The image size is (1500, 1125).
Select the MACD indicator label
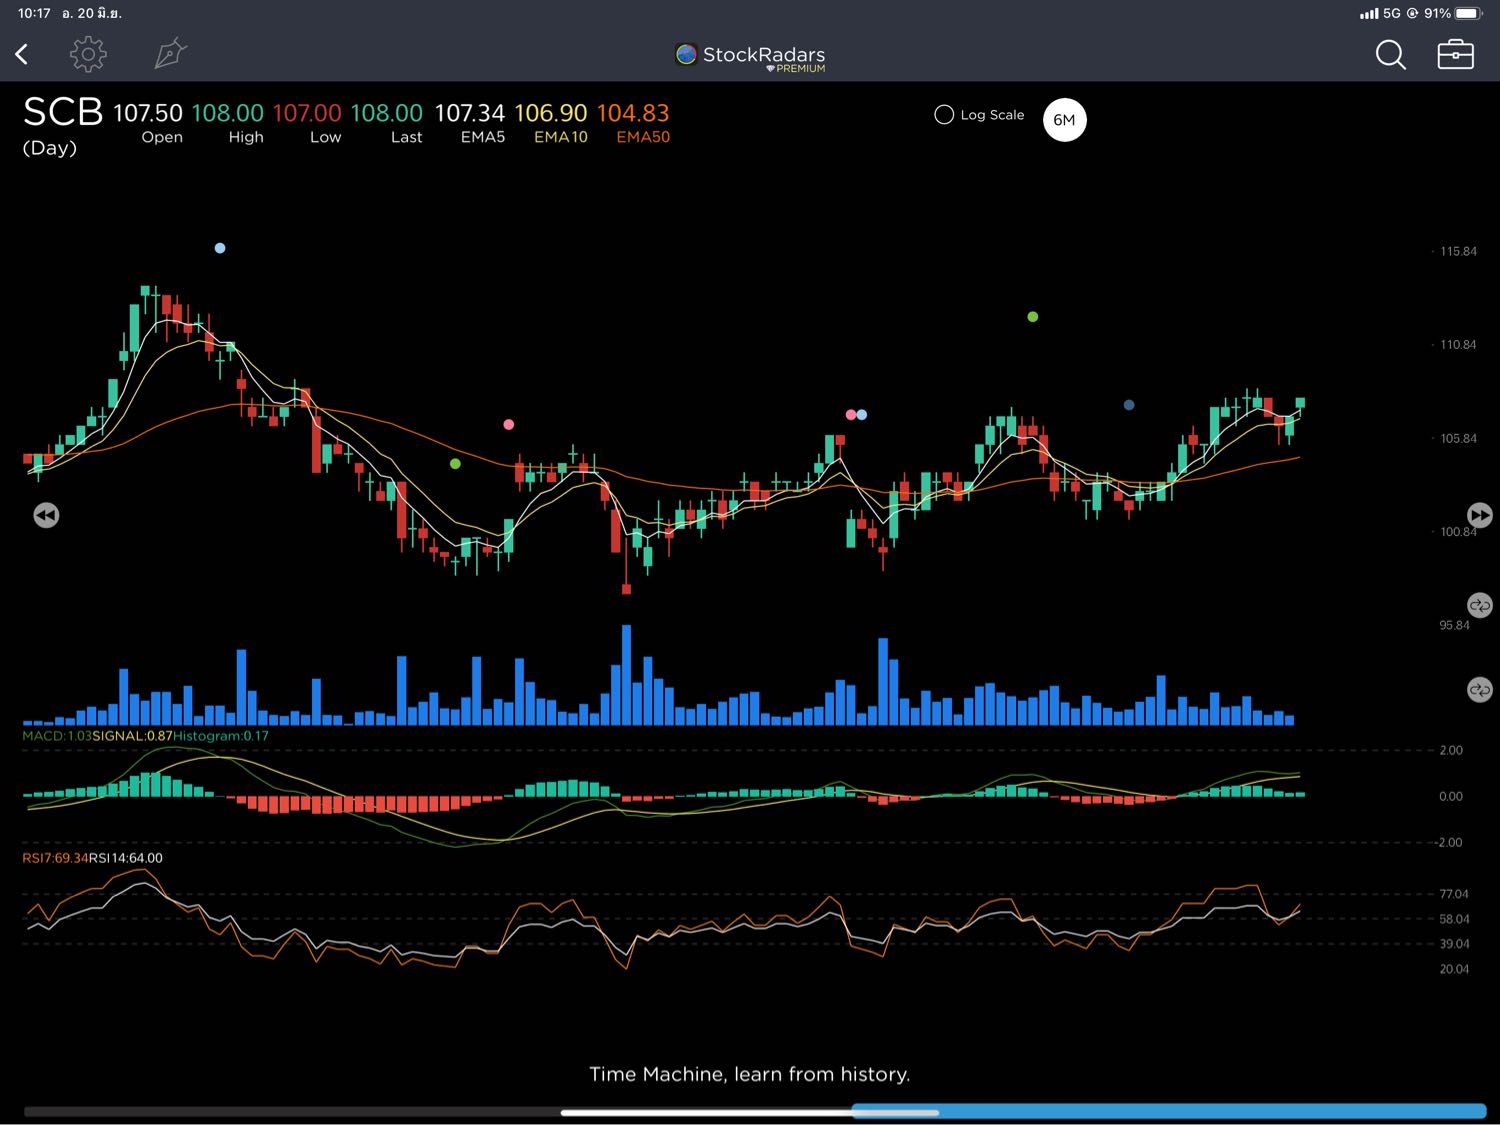click(56, 736)
